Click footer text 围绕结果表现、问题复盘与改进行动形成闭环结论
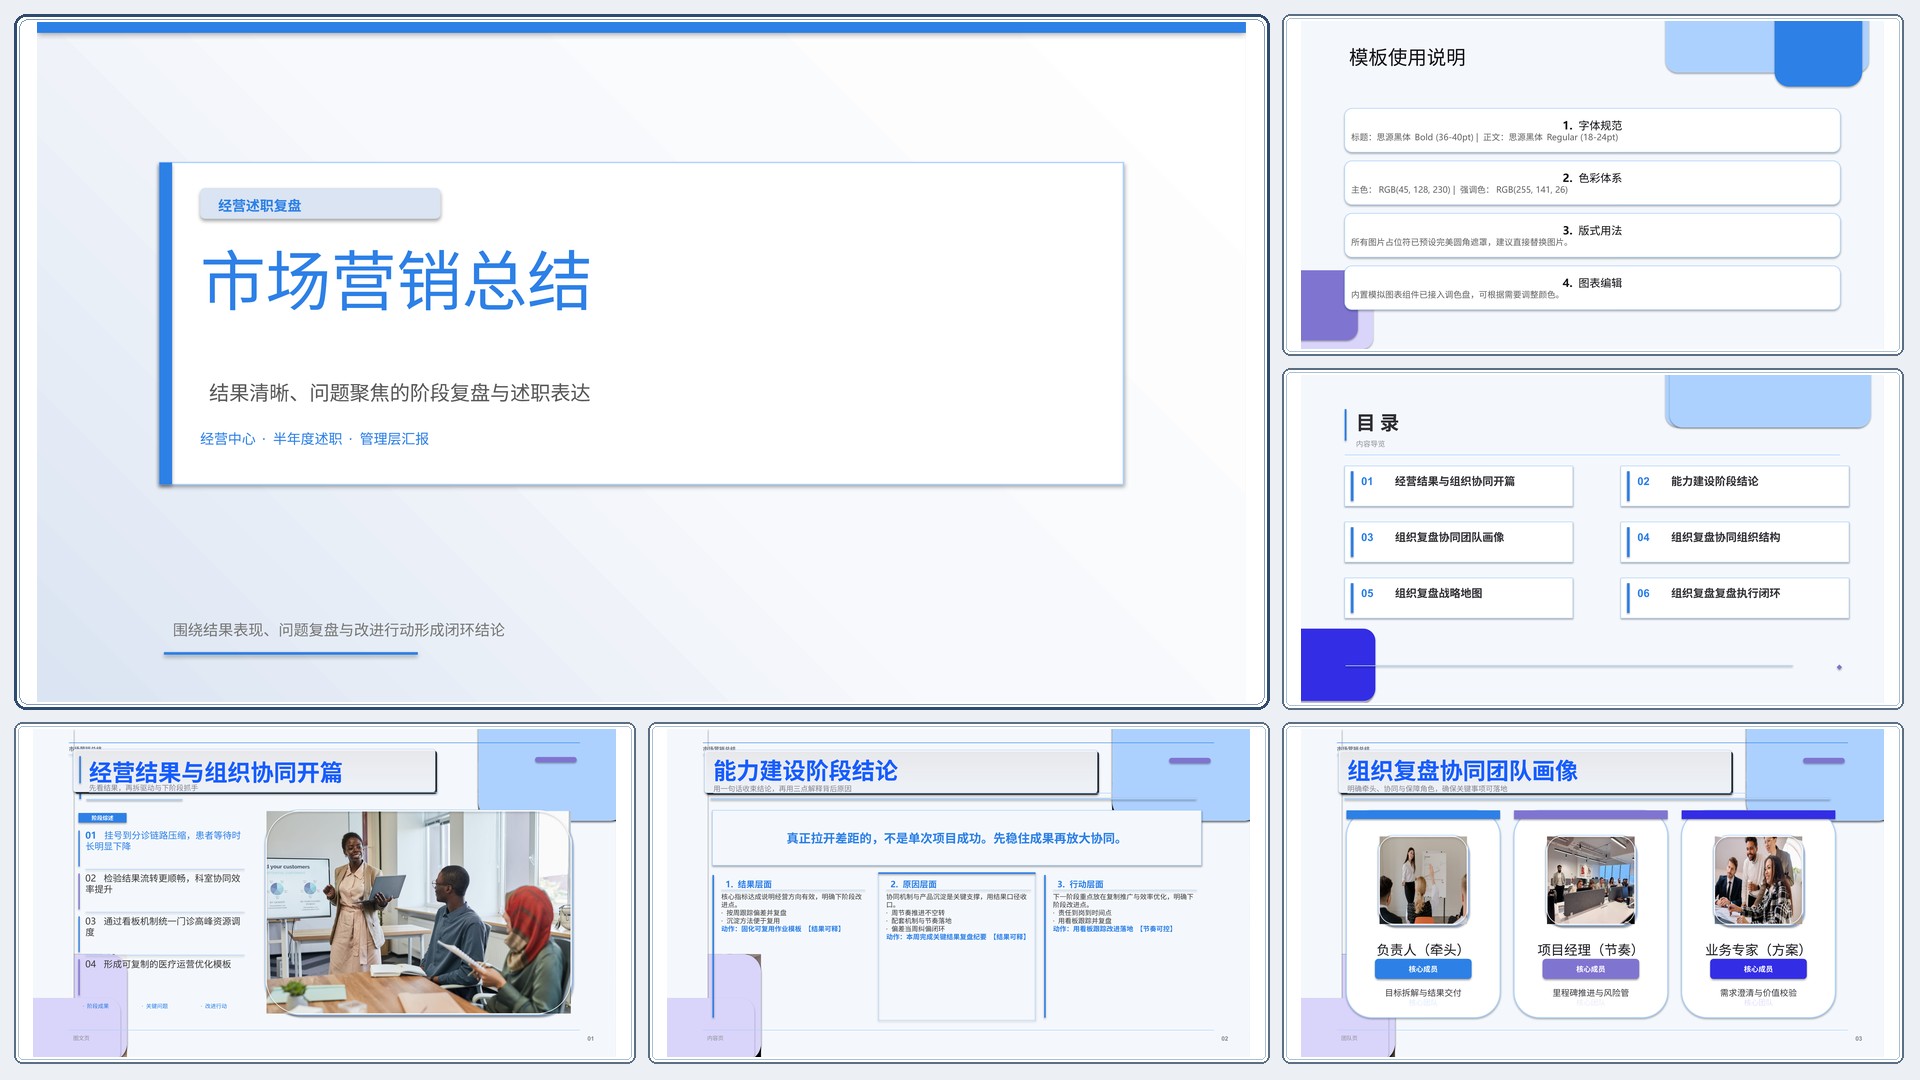The height and width of the screenshot is (1080, 1920). [x=338, y=630]
